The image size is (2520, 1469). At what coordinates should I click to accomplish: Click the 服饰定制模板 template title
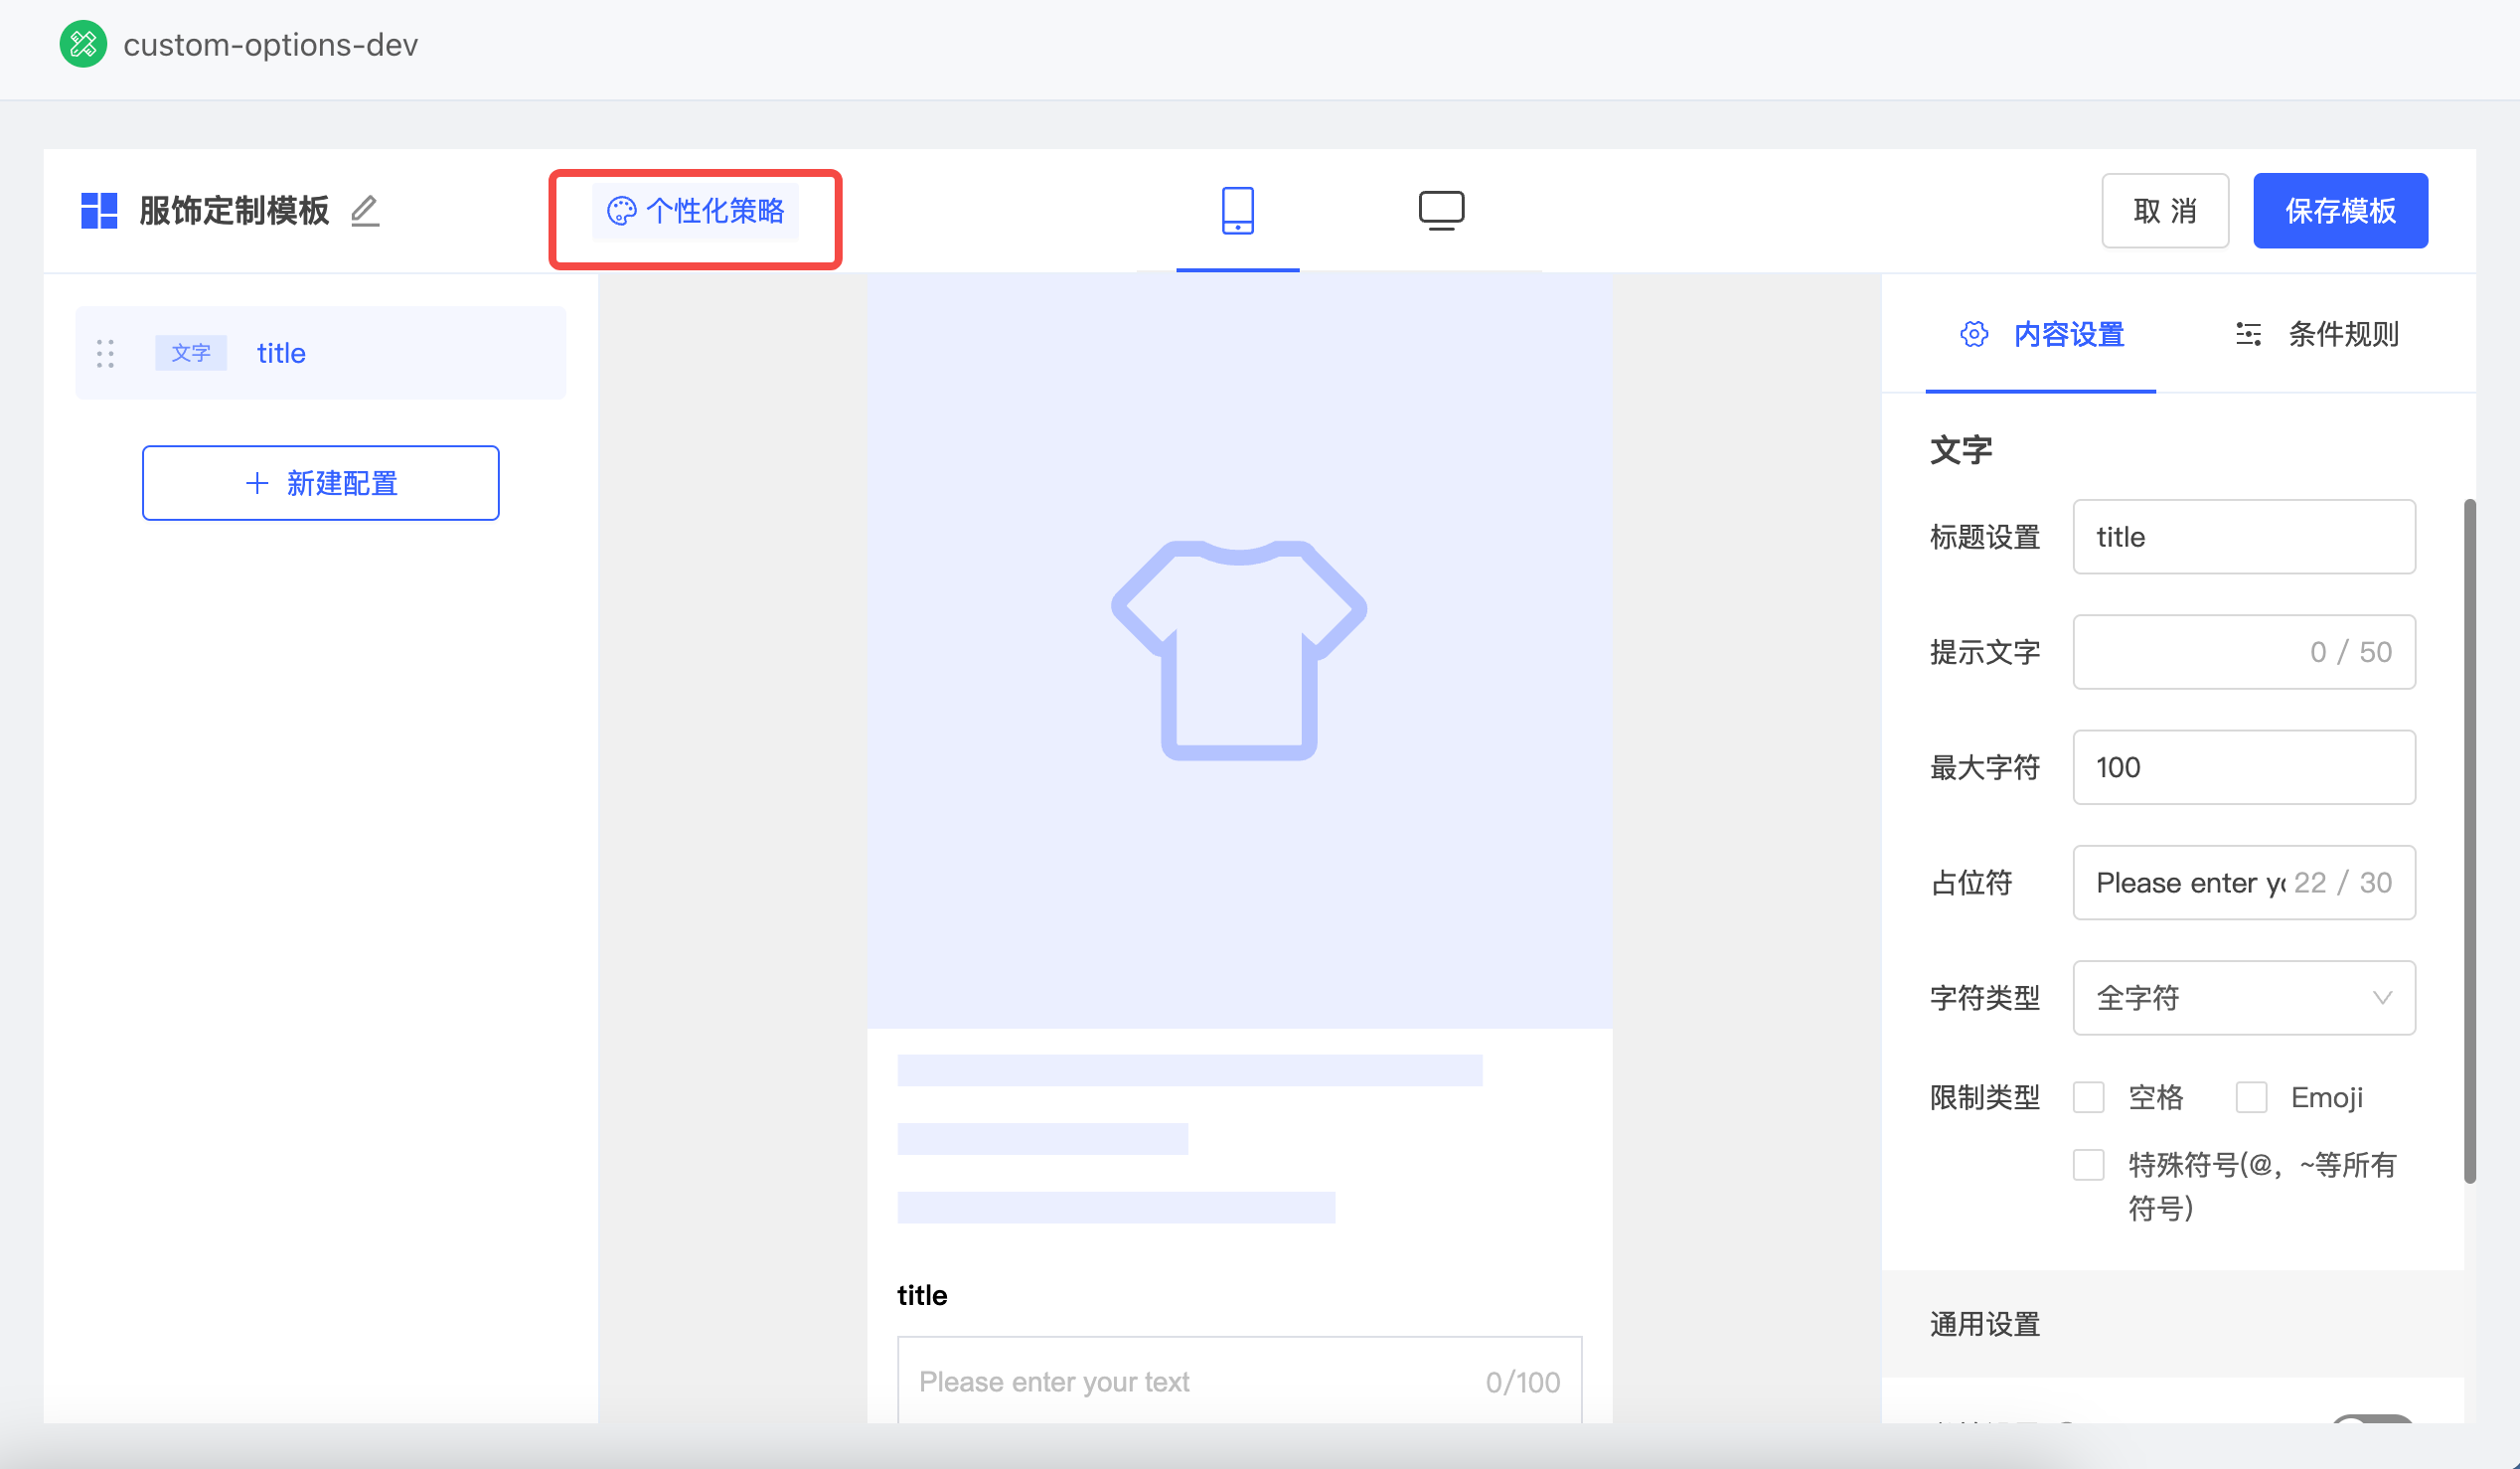click(x=234, y=210)
